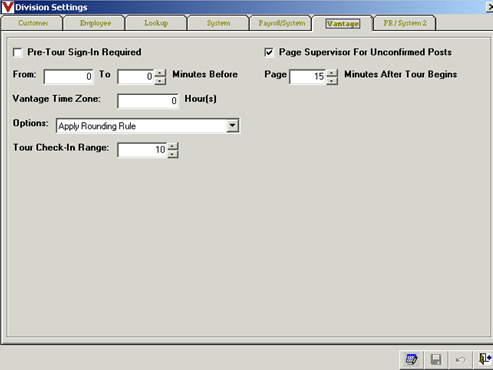Expand the Options dropdown arrow
The width and height of the screenshot is (493, 370).
(x=232, y=126)
